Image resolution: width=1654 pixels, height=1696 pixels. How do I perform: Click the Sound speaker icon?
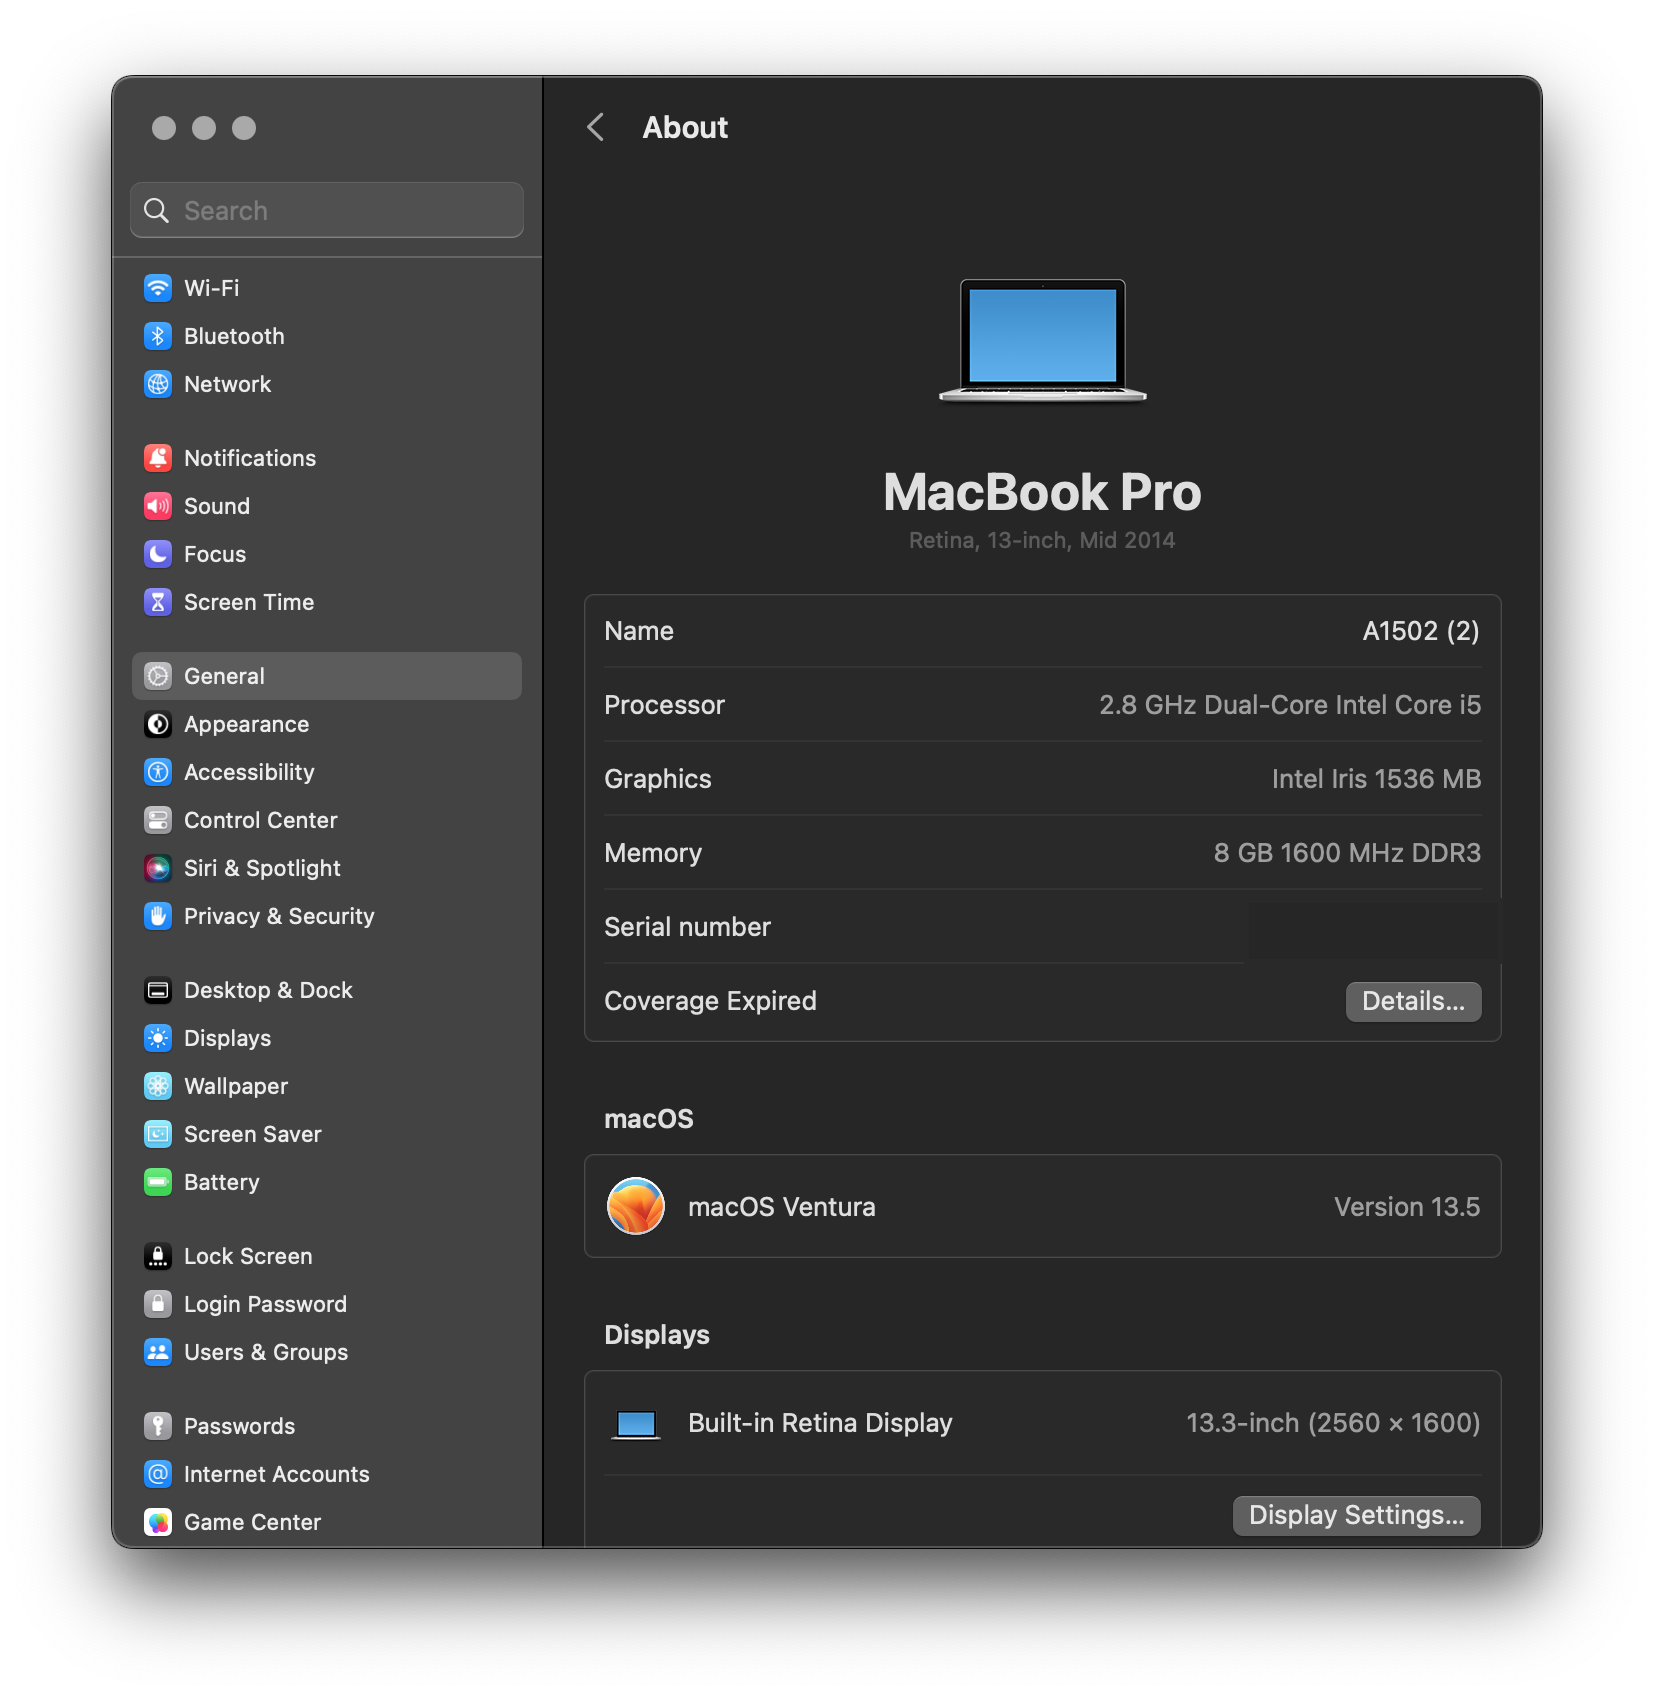pyautogui.click(x=158, y=506)
